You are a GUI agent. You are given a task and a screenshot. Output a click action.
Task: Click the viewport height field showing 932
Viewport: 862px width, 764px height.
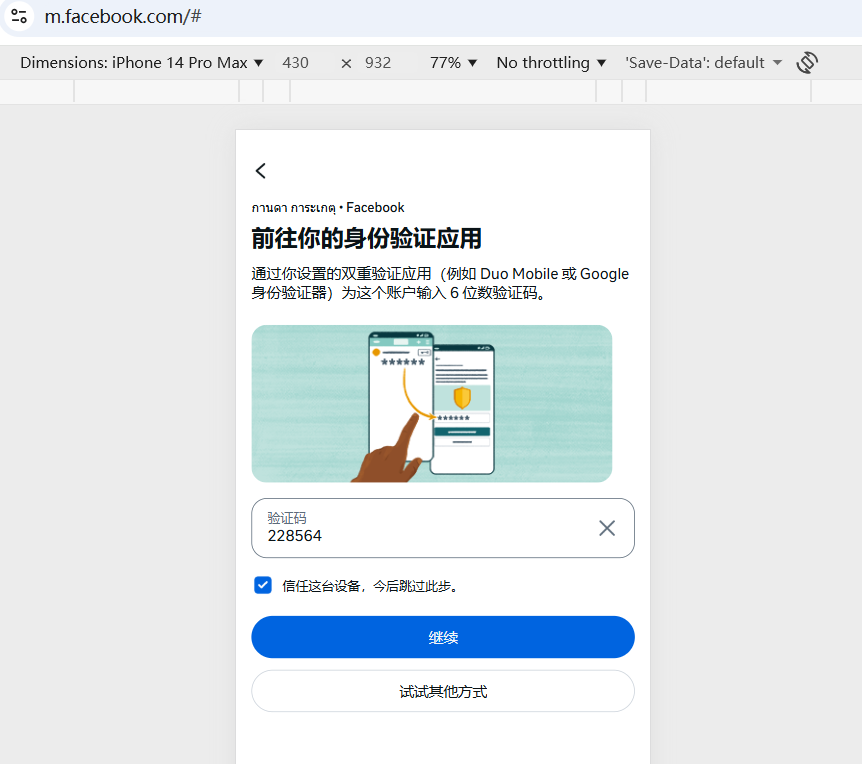click(x=378, y=63)
